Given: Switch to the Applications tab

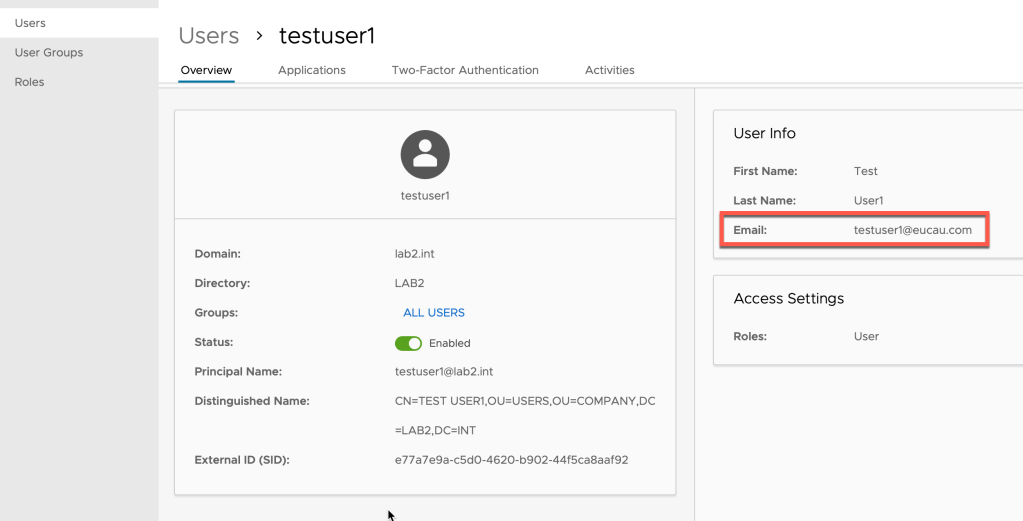Looking at the screenshot, I should (x=312, y=70).
